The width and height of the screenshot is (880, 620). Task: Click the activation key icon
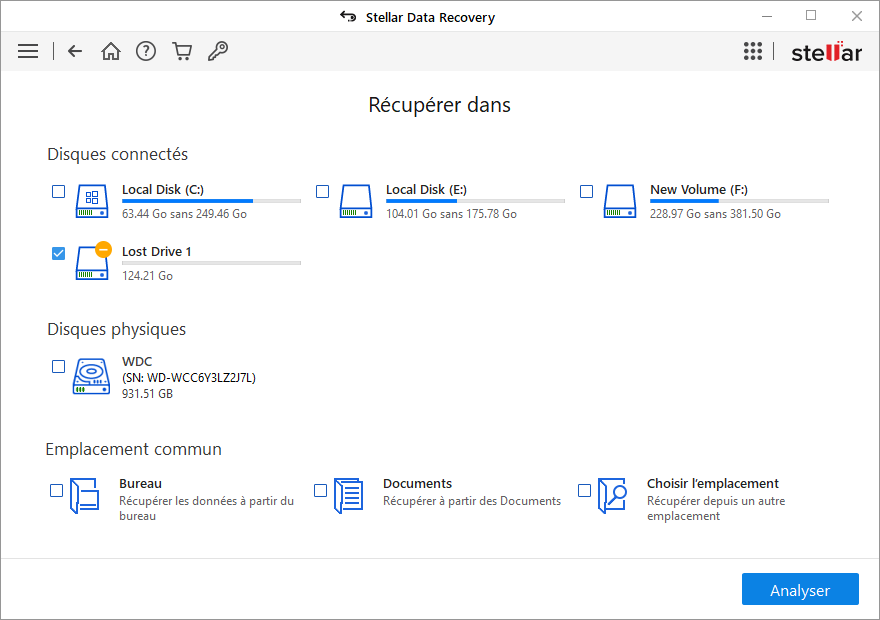coord(218,52)
